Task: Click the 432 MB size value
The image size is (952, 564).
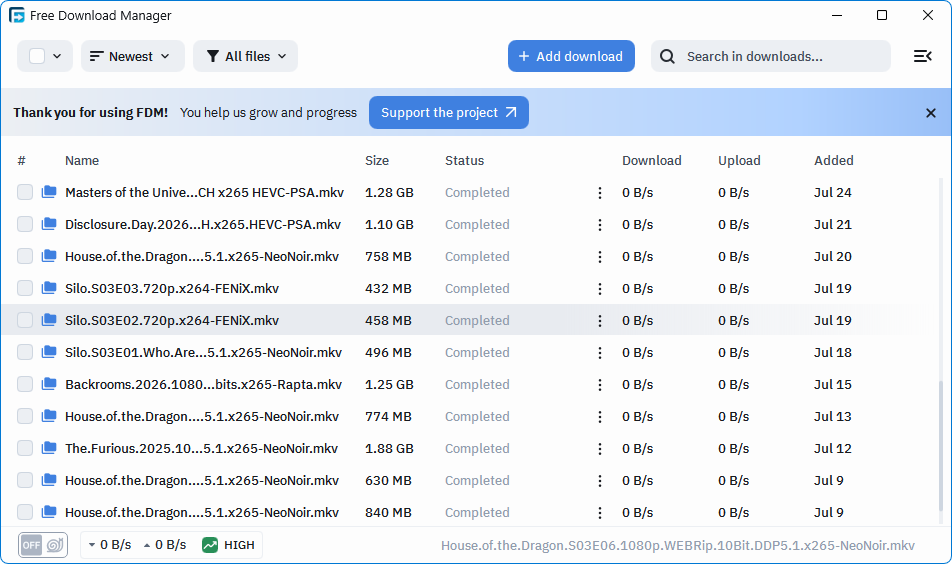Action: tap(388, 288)
